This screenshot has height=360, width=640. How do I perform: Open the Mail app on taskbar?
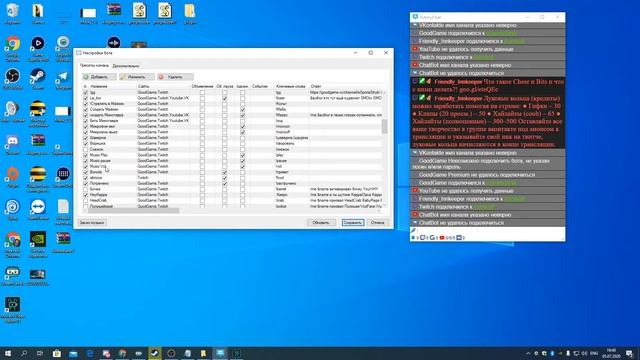pyautogui.click(x=73, y=353)
